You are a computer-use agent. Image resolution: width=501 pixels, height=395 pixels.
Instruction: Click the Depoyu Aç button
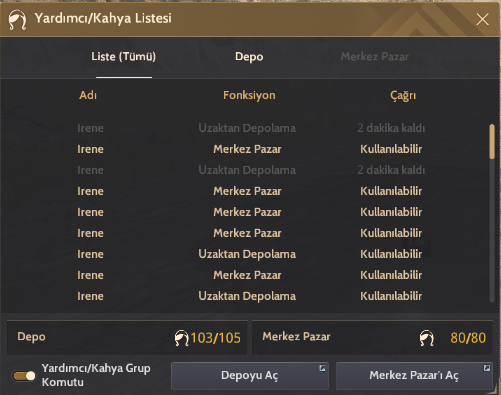250,376
